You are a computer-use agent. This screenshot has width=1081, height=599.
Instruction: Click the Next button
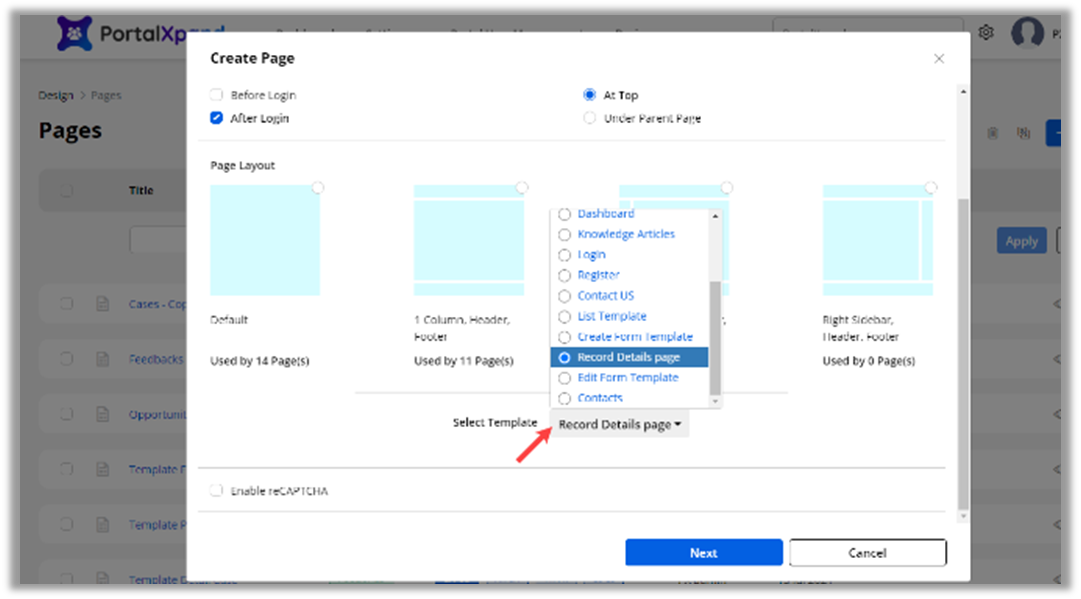[703, 553]
